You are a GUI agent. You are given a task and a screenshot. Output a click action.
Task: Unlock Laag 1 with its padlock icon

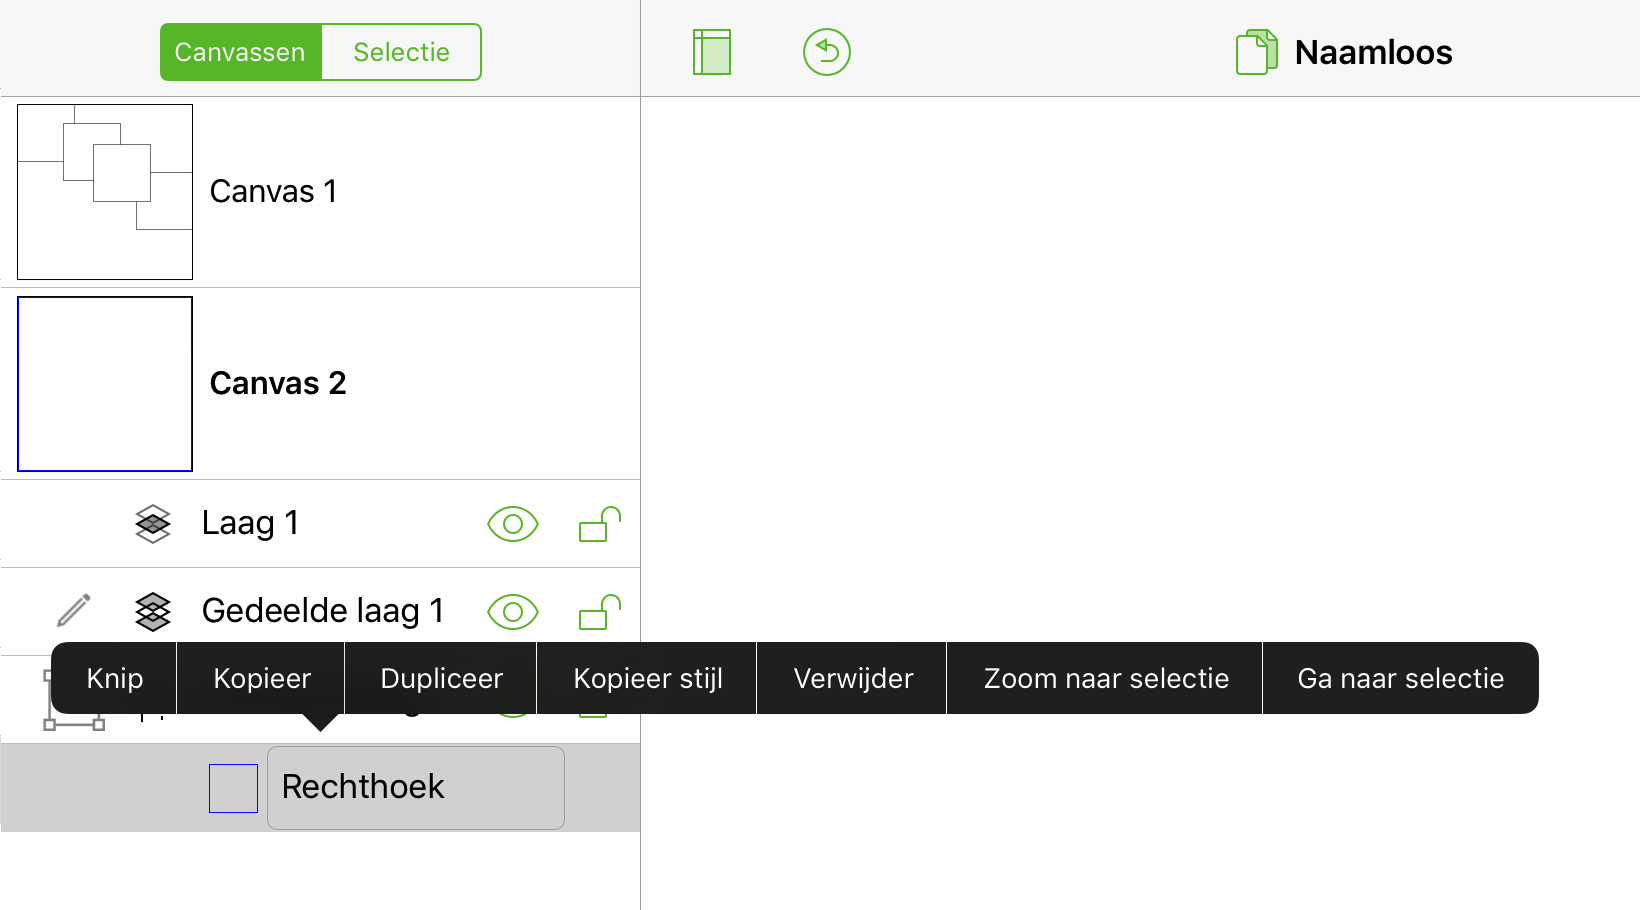(x=597, y=523)
